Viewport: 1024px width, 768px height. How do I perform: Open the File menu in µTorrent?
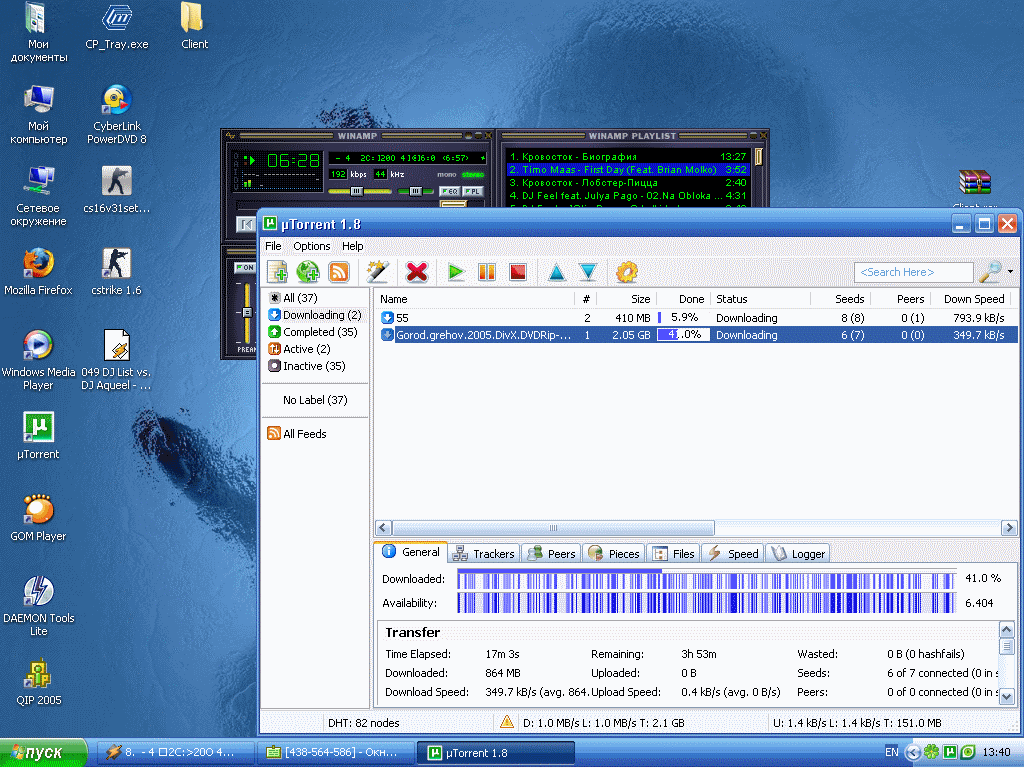click(x=273, y=246)
